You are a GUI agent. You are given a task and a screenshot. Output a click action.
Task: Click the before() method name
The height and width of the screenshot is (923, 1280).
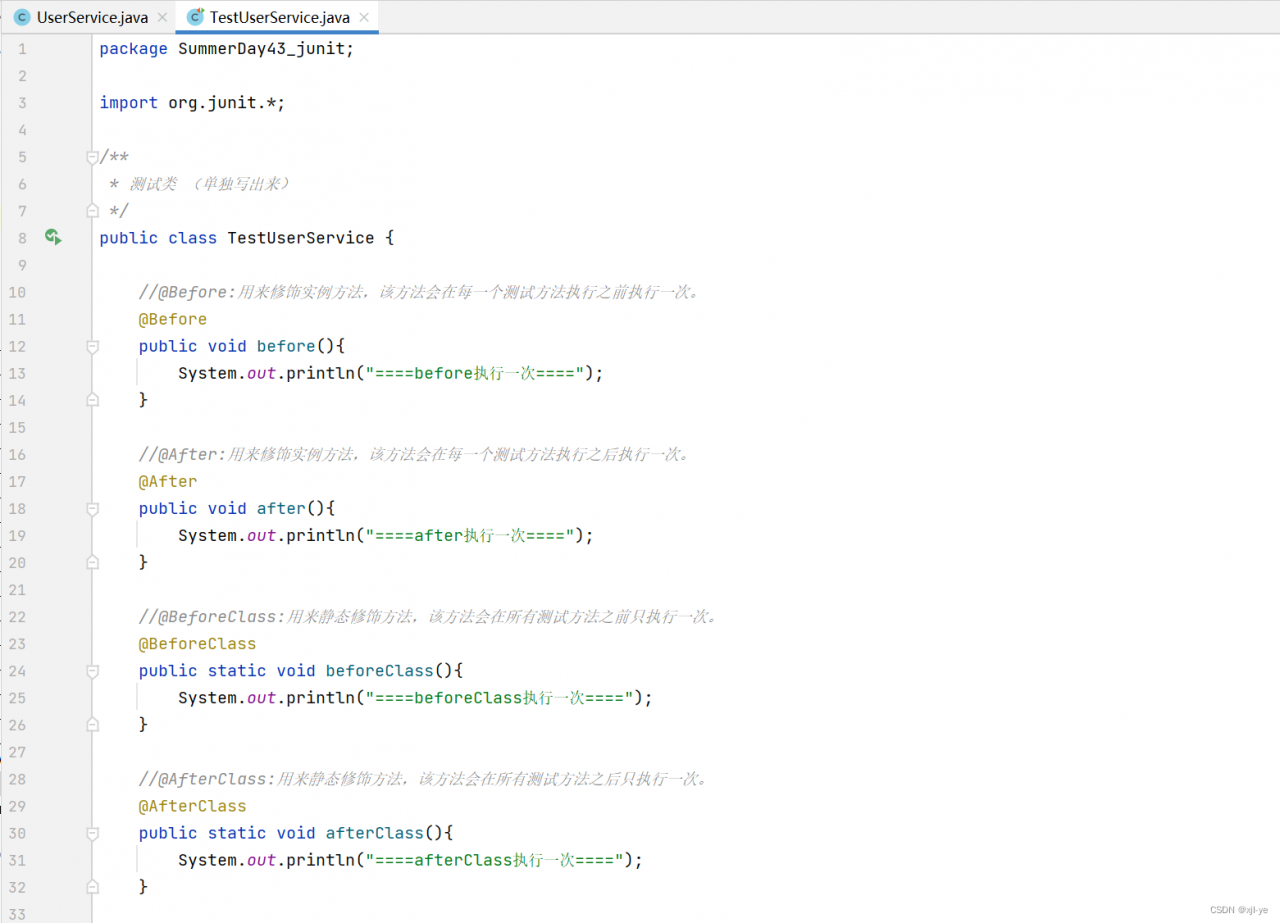[x=286, y=346]
